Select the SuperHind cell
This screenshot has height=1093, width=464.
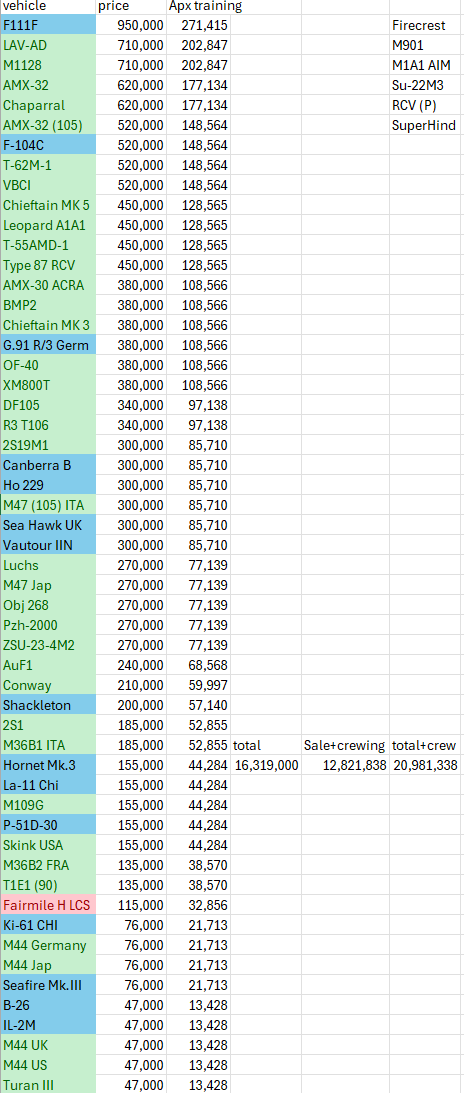click(x=426, y=125)
